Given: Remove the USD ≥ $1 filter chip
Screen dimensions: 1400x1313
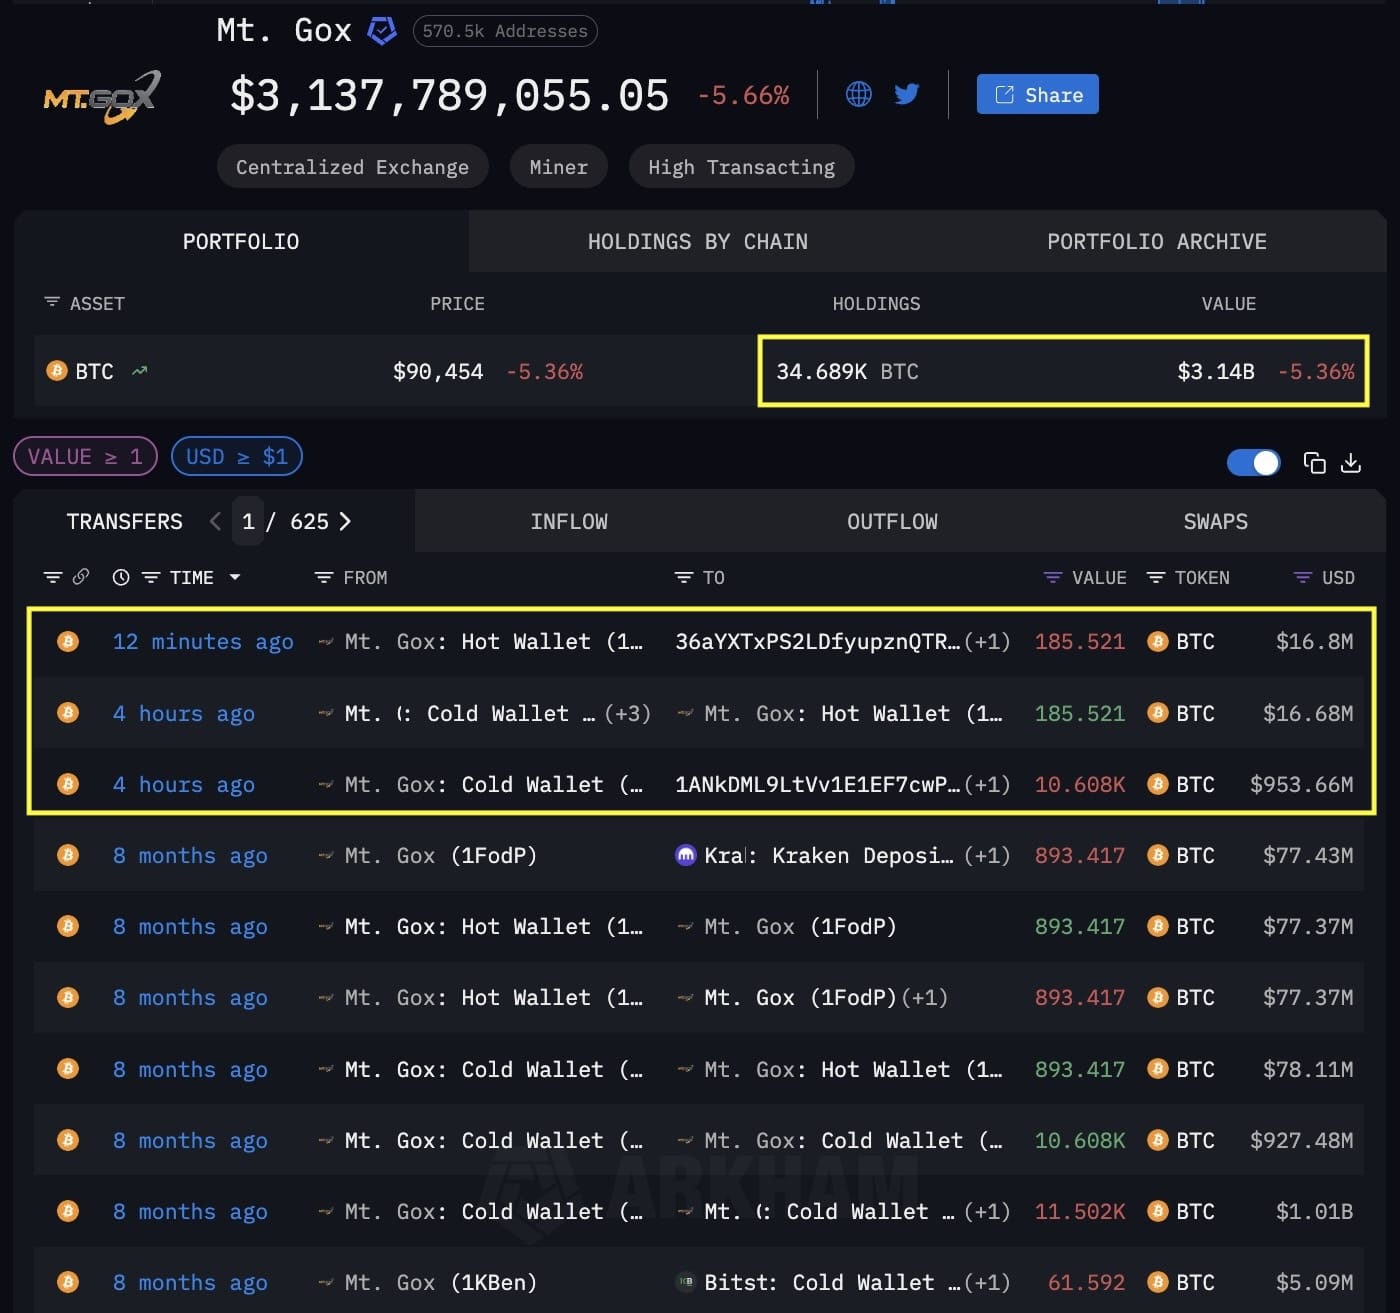Looking at the screenshot, I should click(236, 456).
